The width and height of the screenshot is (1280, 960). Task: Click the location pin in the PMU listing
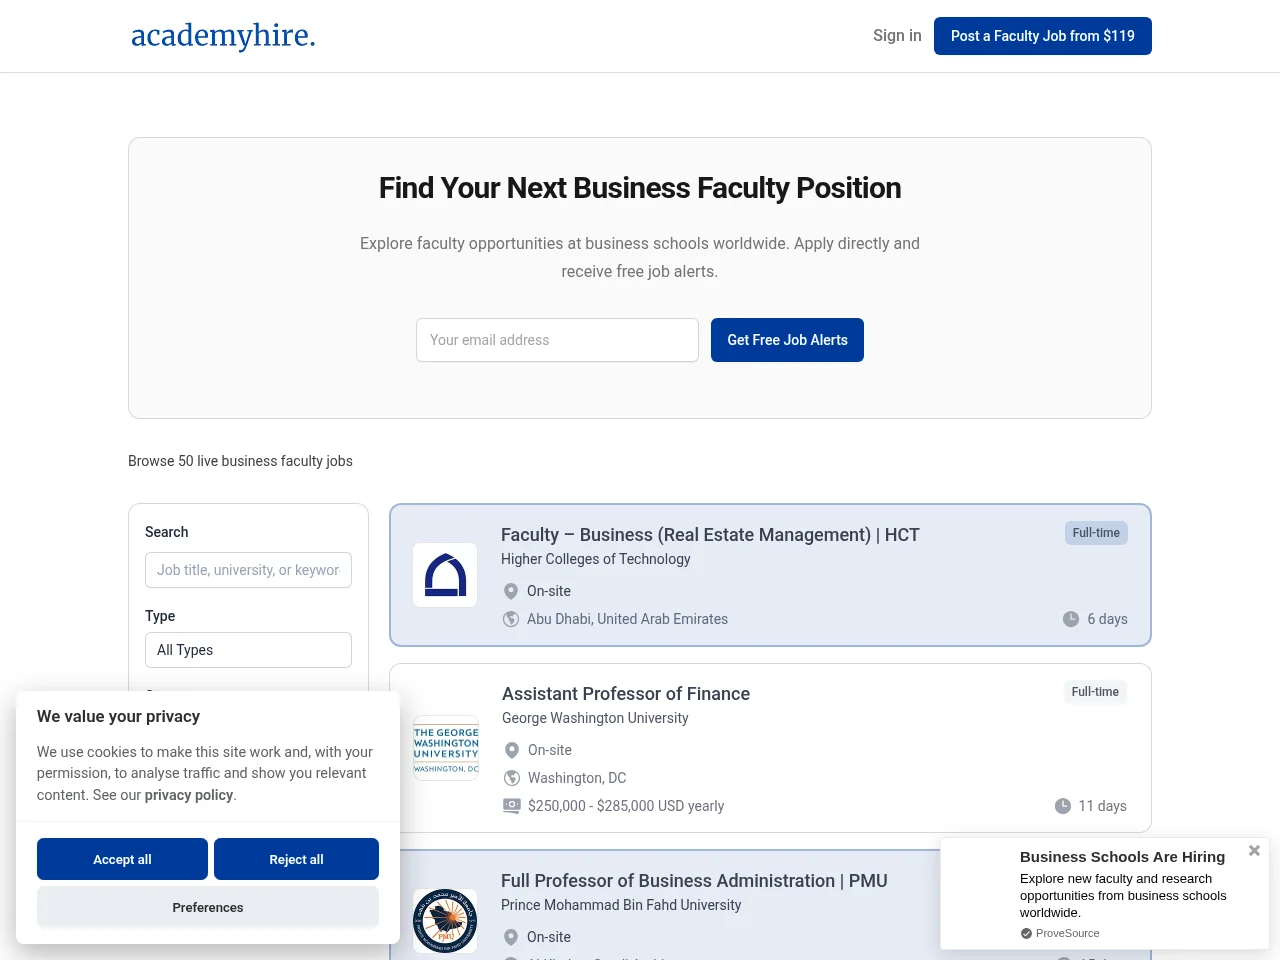[x=511, y=937]
